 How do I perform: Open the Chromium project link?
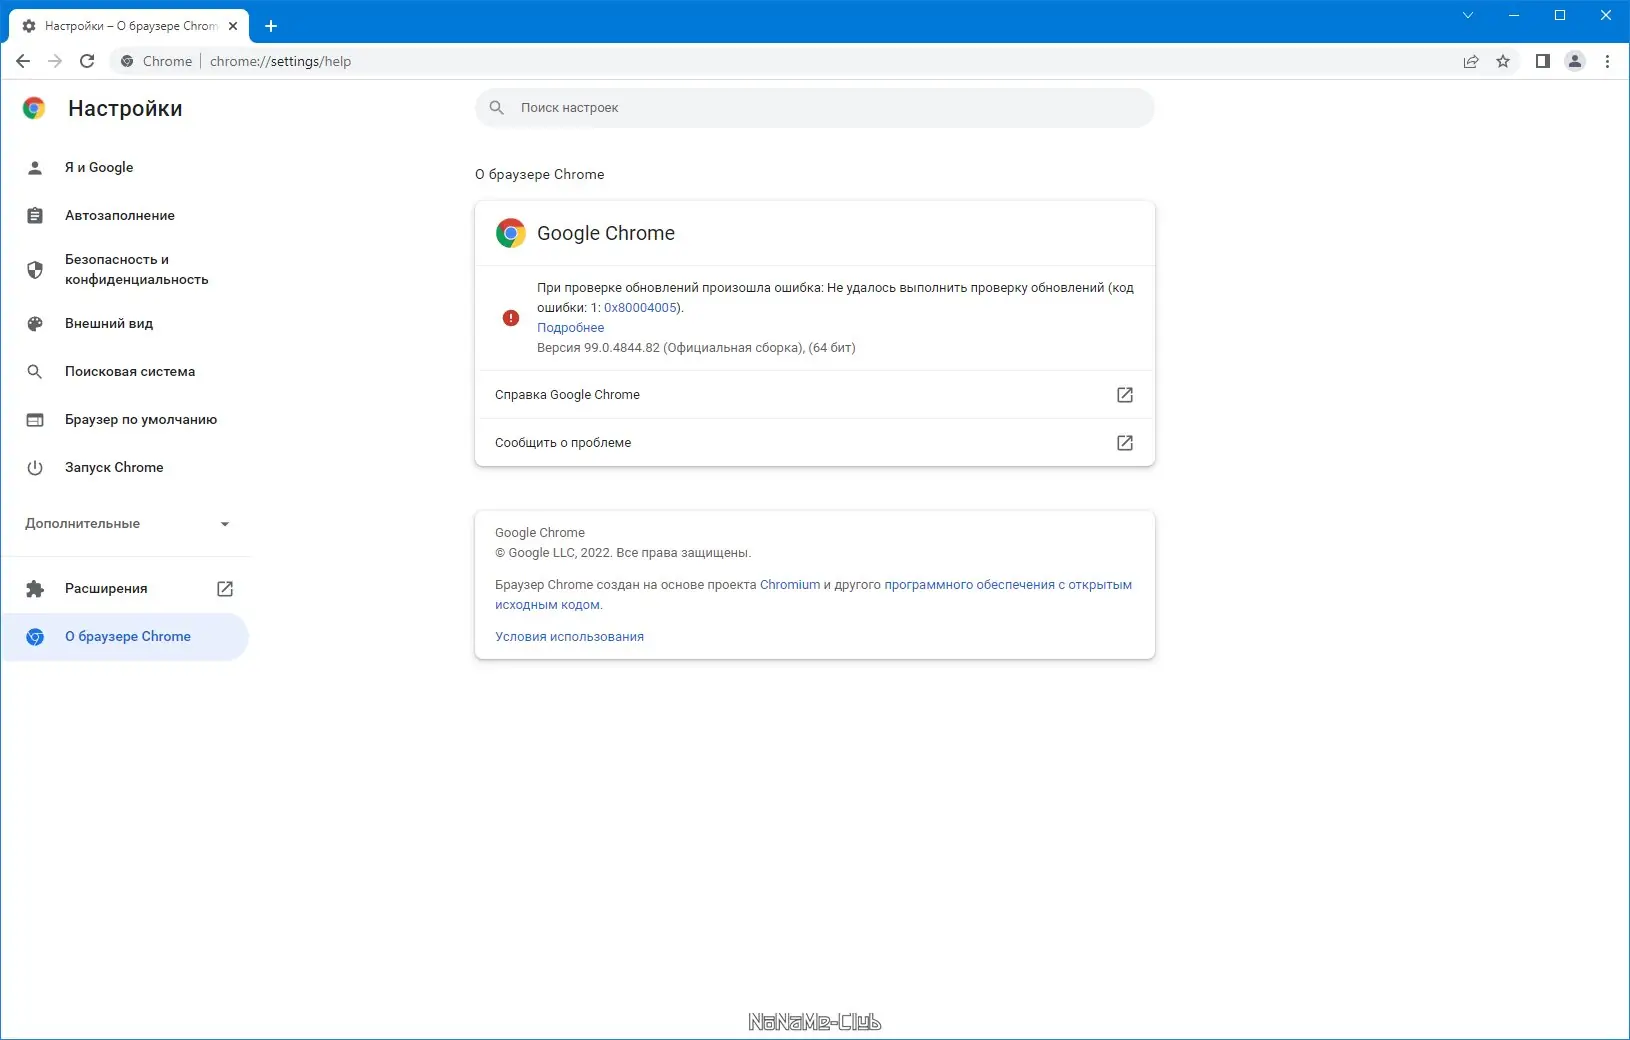[x=790, y=585]
